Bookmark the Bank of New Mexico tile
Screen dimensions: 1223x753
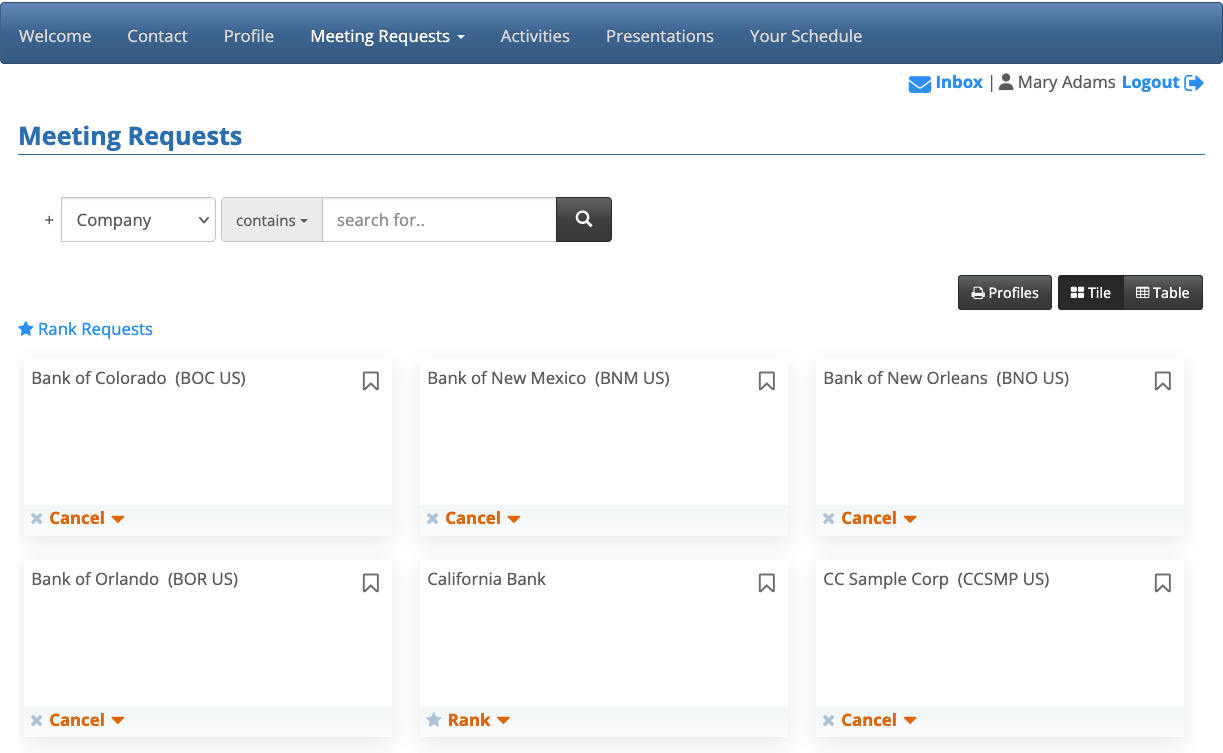click(767, 381)
